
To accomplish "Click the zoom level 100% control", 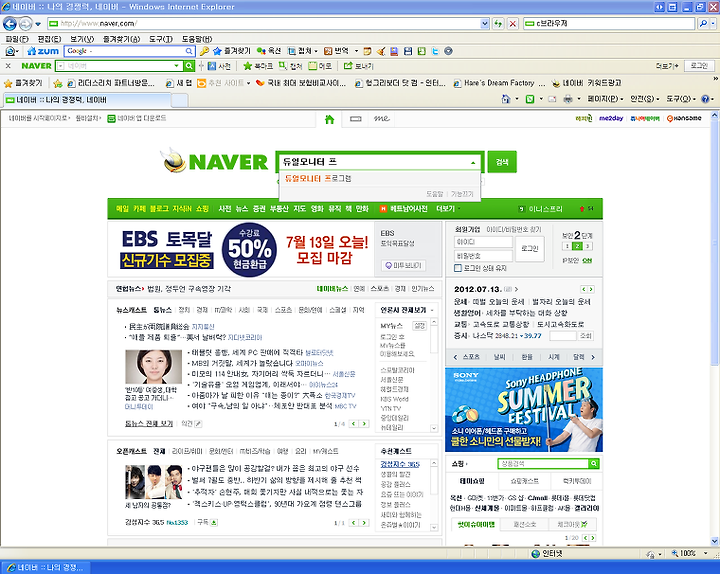I will pos(690,553).
